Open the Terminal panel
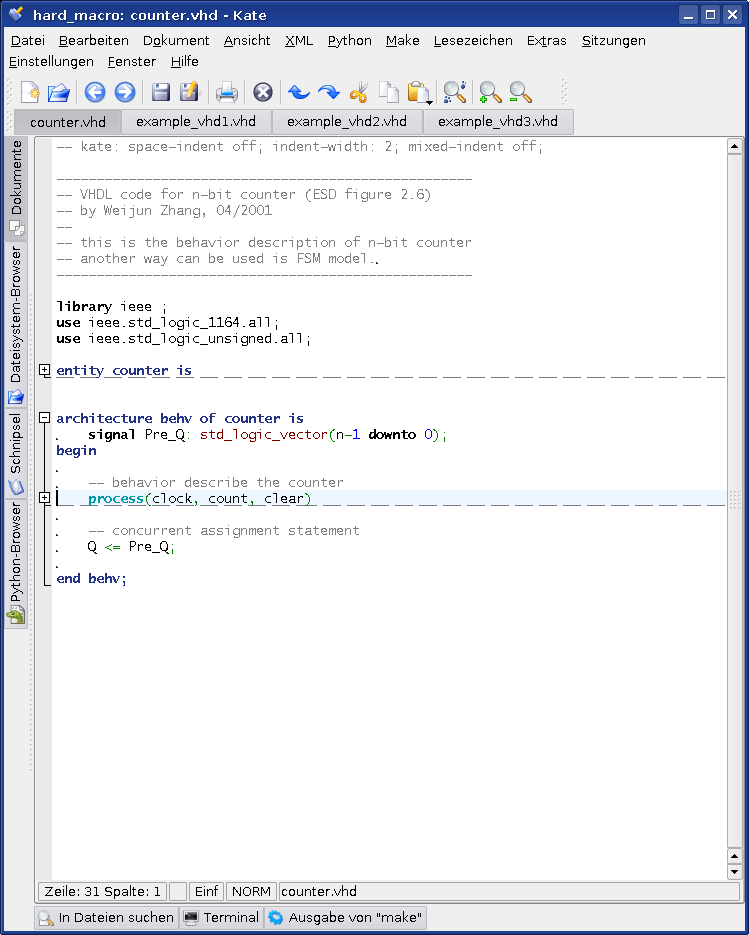Screen dimensions: 749x935 (x=222, y=917)
